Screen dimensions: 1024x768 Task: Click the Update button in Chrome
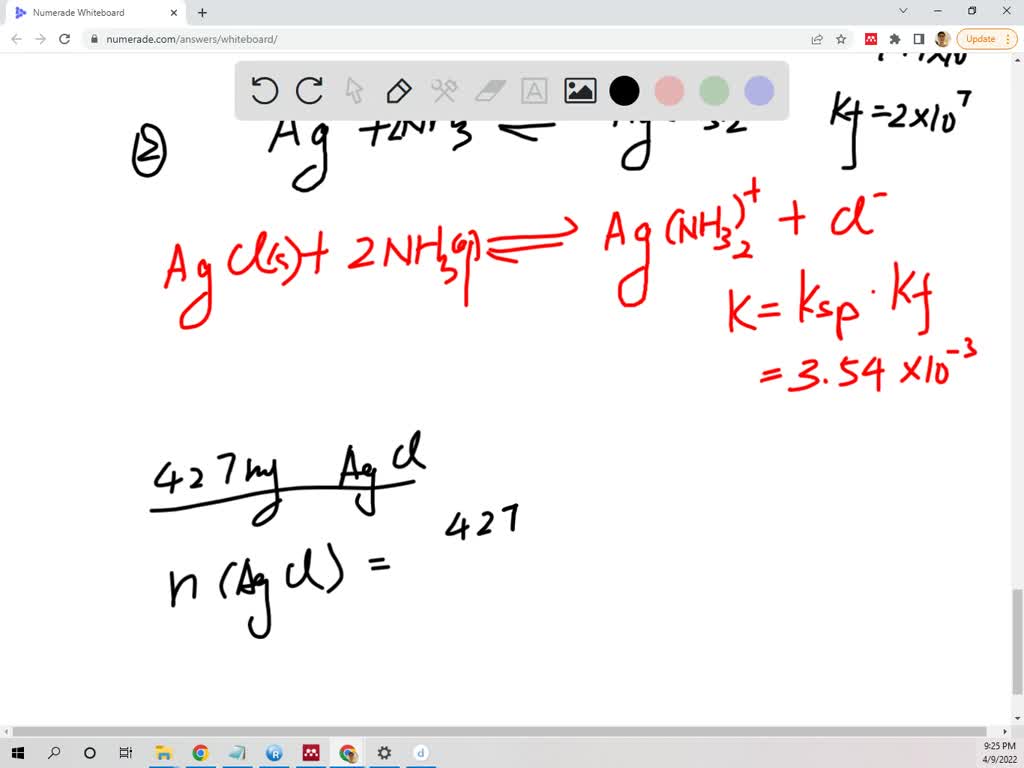tap(979, 39)
